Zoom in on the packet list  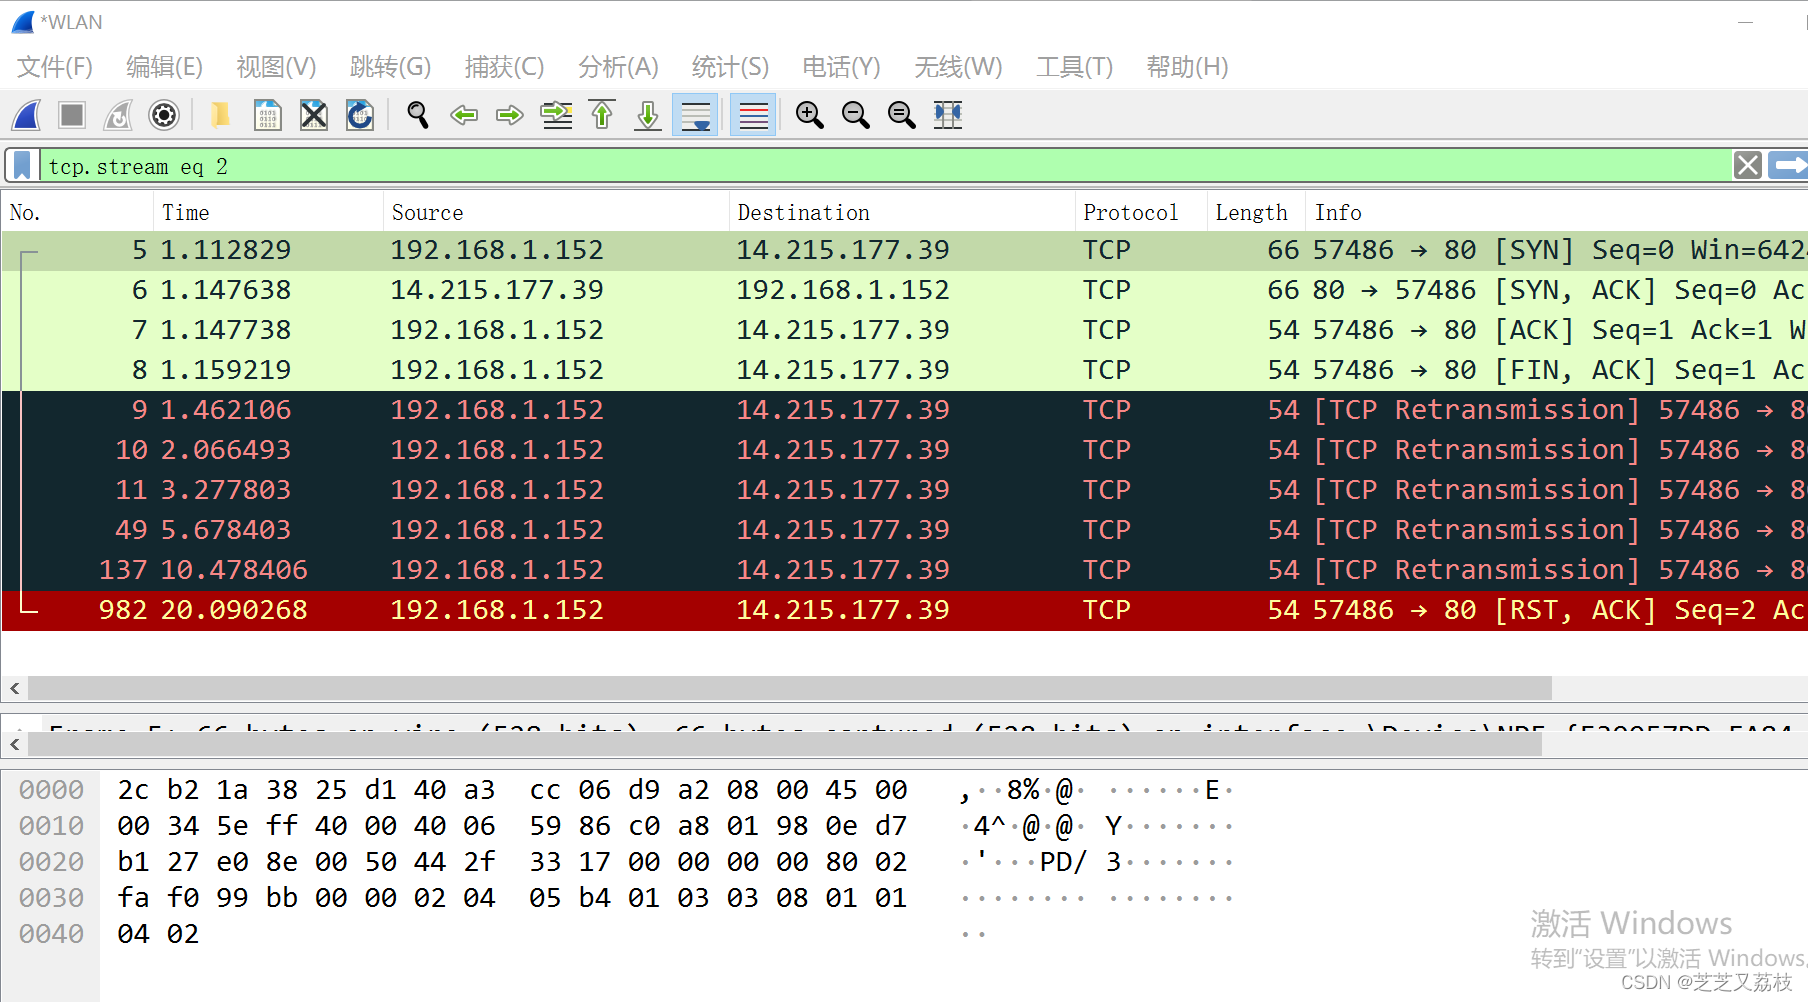(810, 115)
